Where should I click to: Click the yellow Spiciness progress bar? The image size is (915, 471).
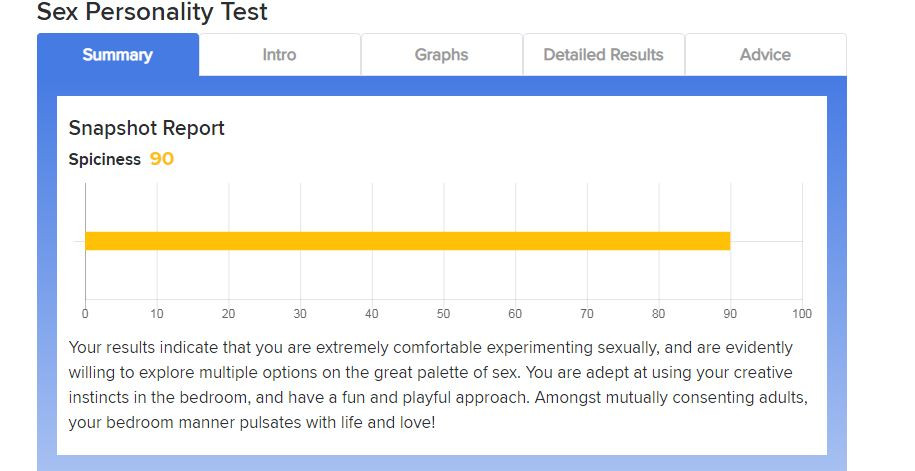(x=407, y=241)
